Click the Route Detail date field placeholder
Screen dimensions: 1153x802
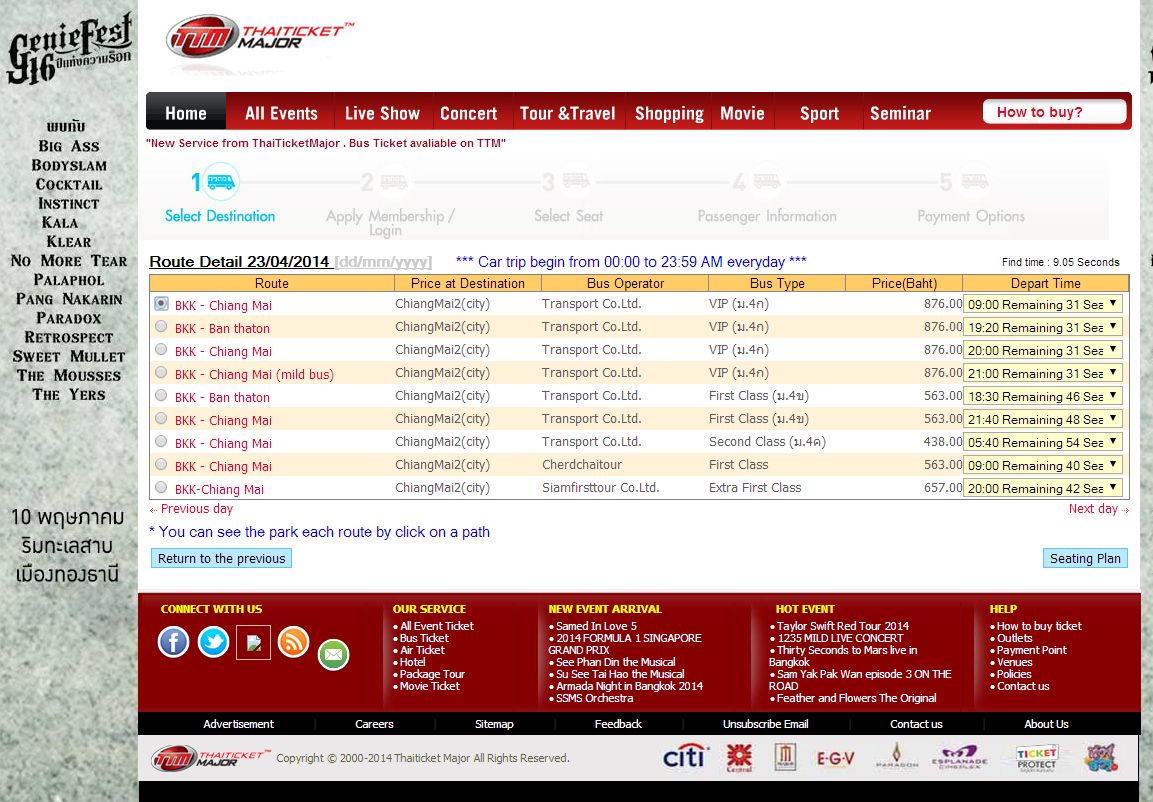click(383, 262)
